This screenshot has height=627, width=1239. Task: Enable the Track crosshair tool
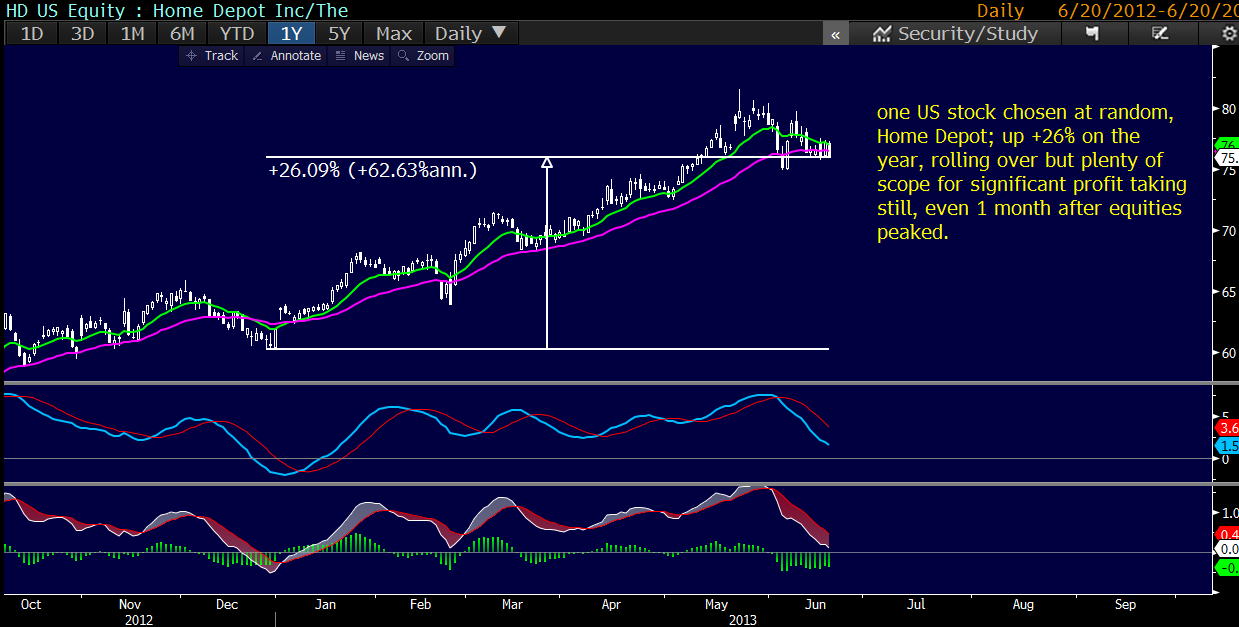tap(213, 56)
